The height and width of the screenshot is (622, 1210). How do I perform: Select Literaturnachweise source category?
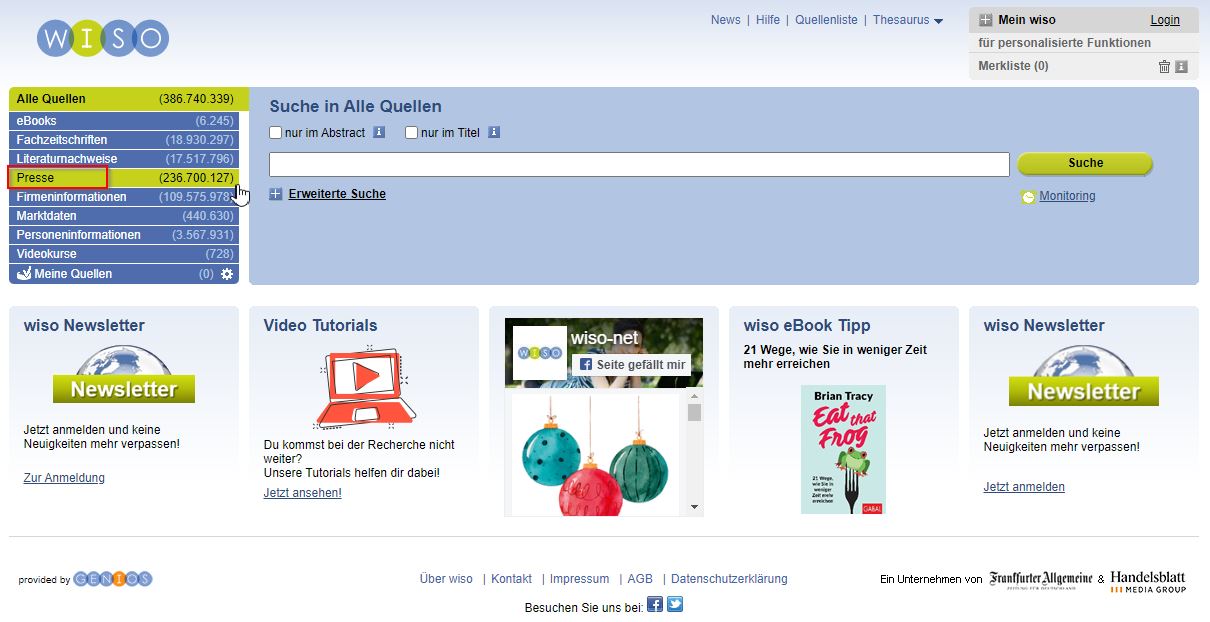coord(124,159)
